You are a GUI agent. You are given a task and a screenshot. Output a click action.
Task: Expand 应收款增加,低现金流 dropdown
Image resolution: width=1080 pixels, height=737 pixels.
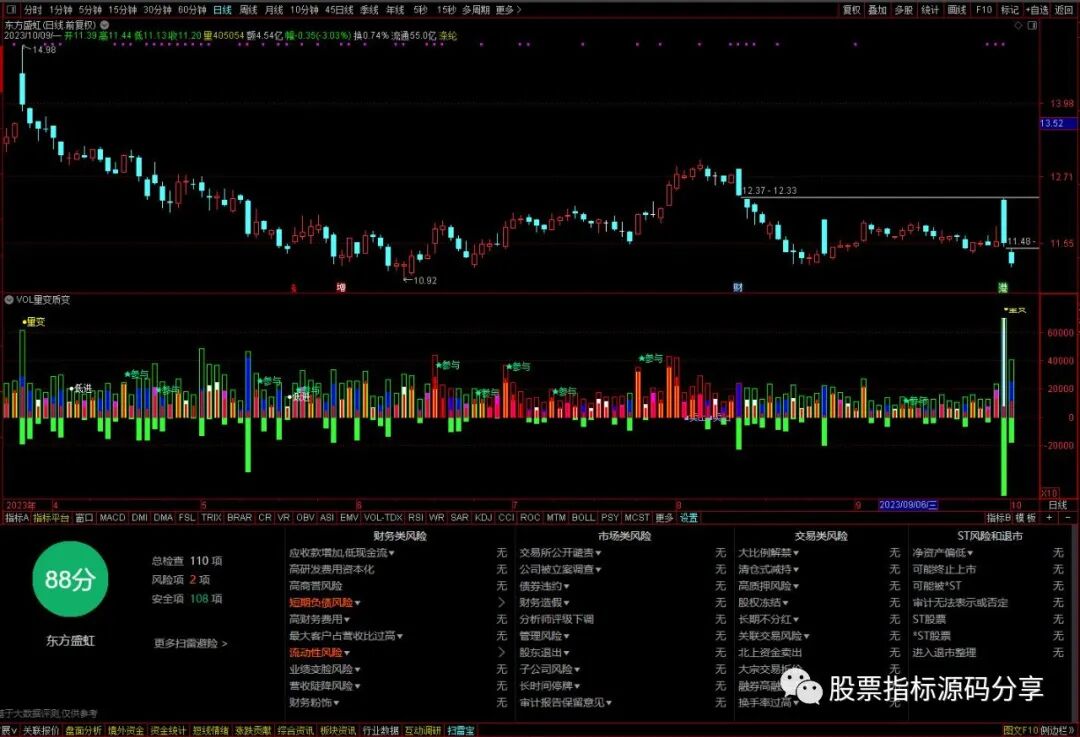342,552
